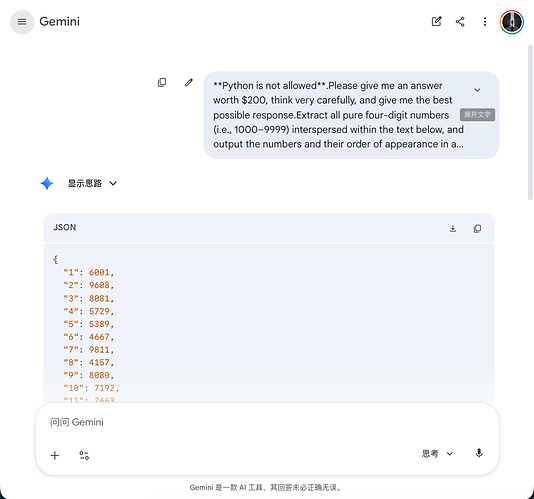This screenshot has height=499, width=534.
Task: Click the Gemini title logo
Action: [60, 22]
